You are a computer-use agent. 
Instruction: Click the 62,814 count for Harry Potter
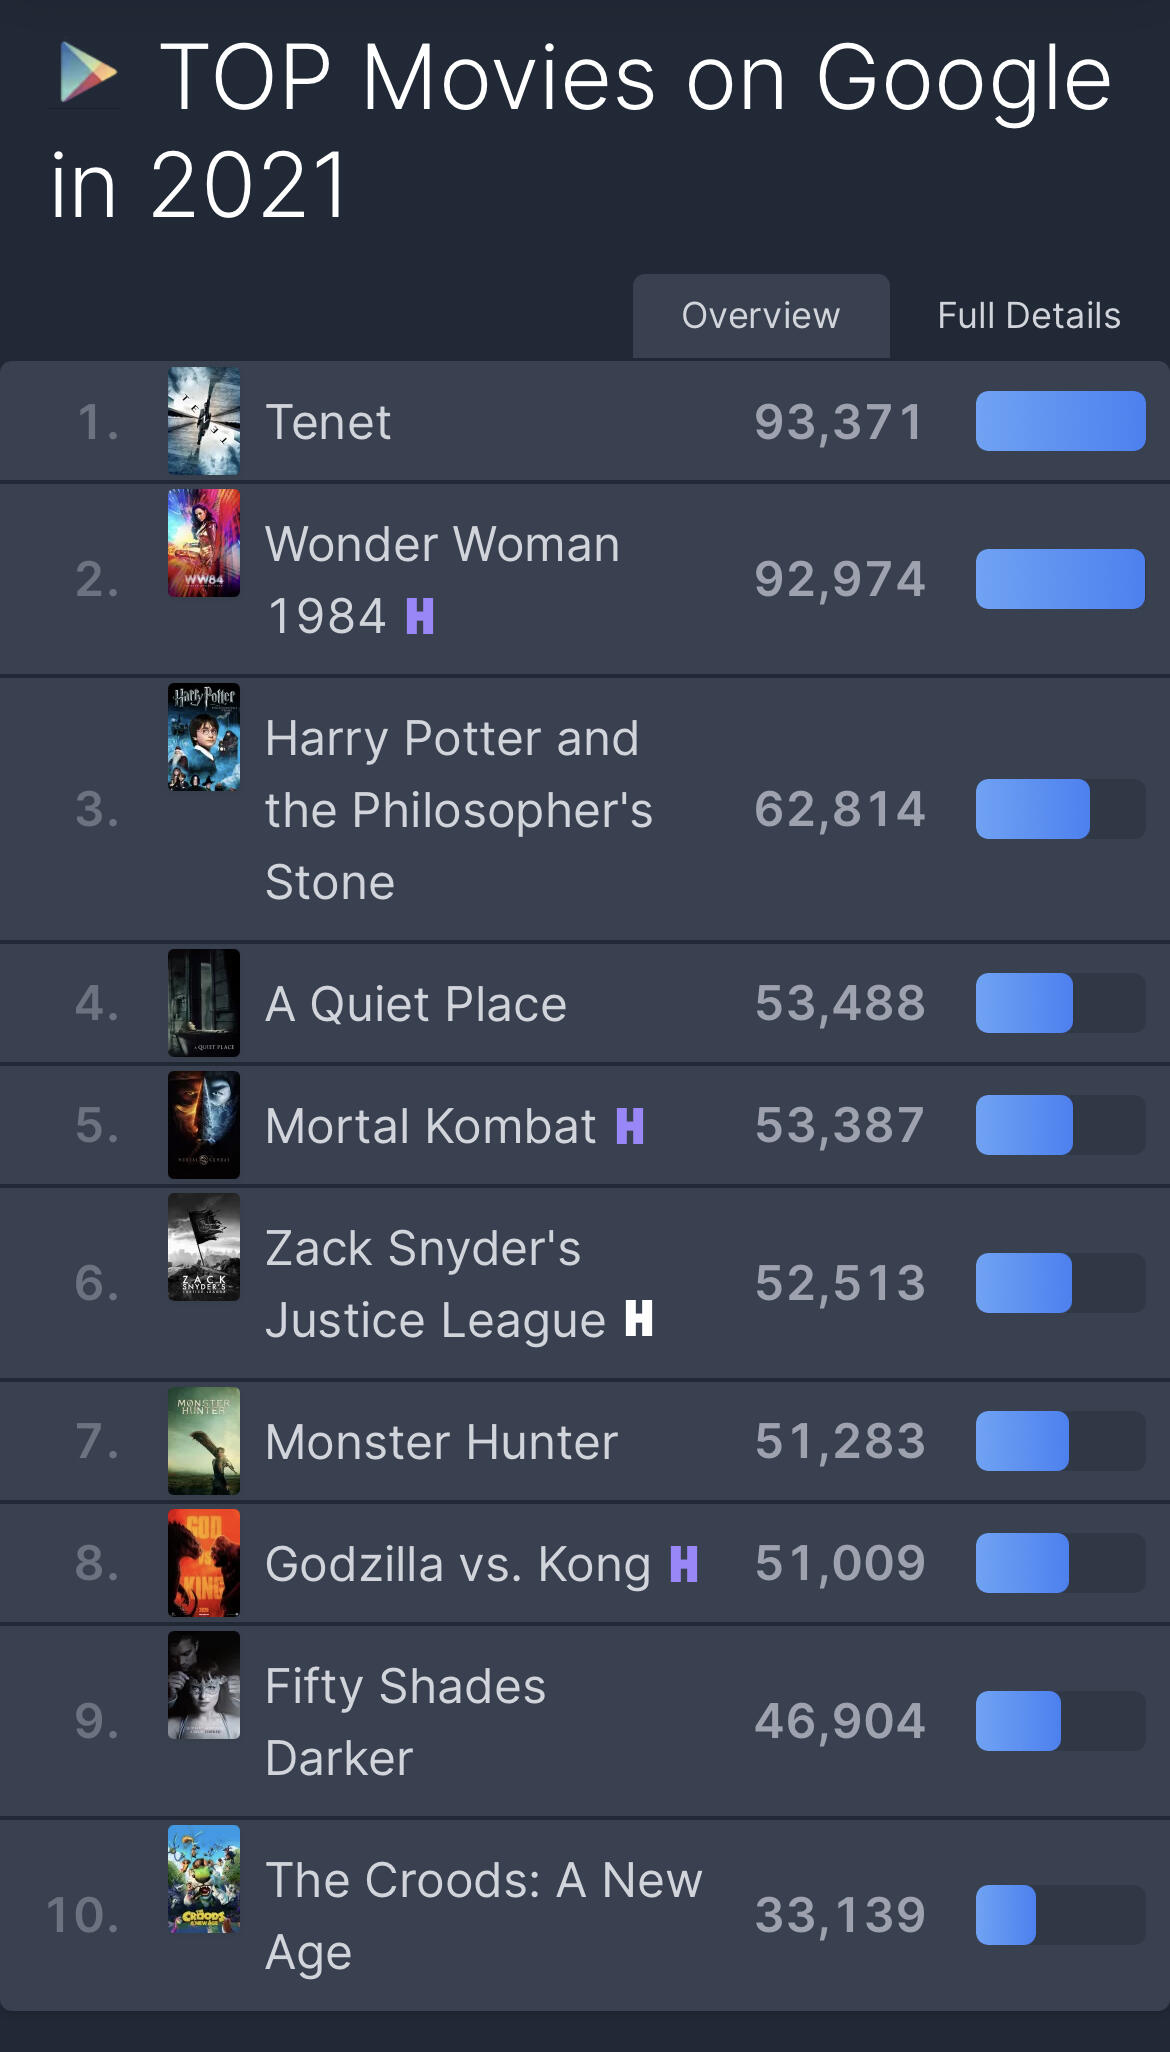(840, 809)
